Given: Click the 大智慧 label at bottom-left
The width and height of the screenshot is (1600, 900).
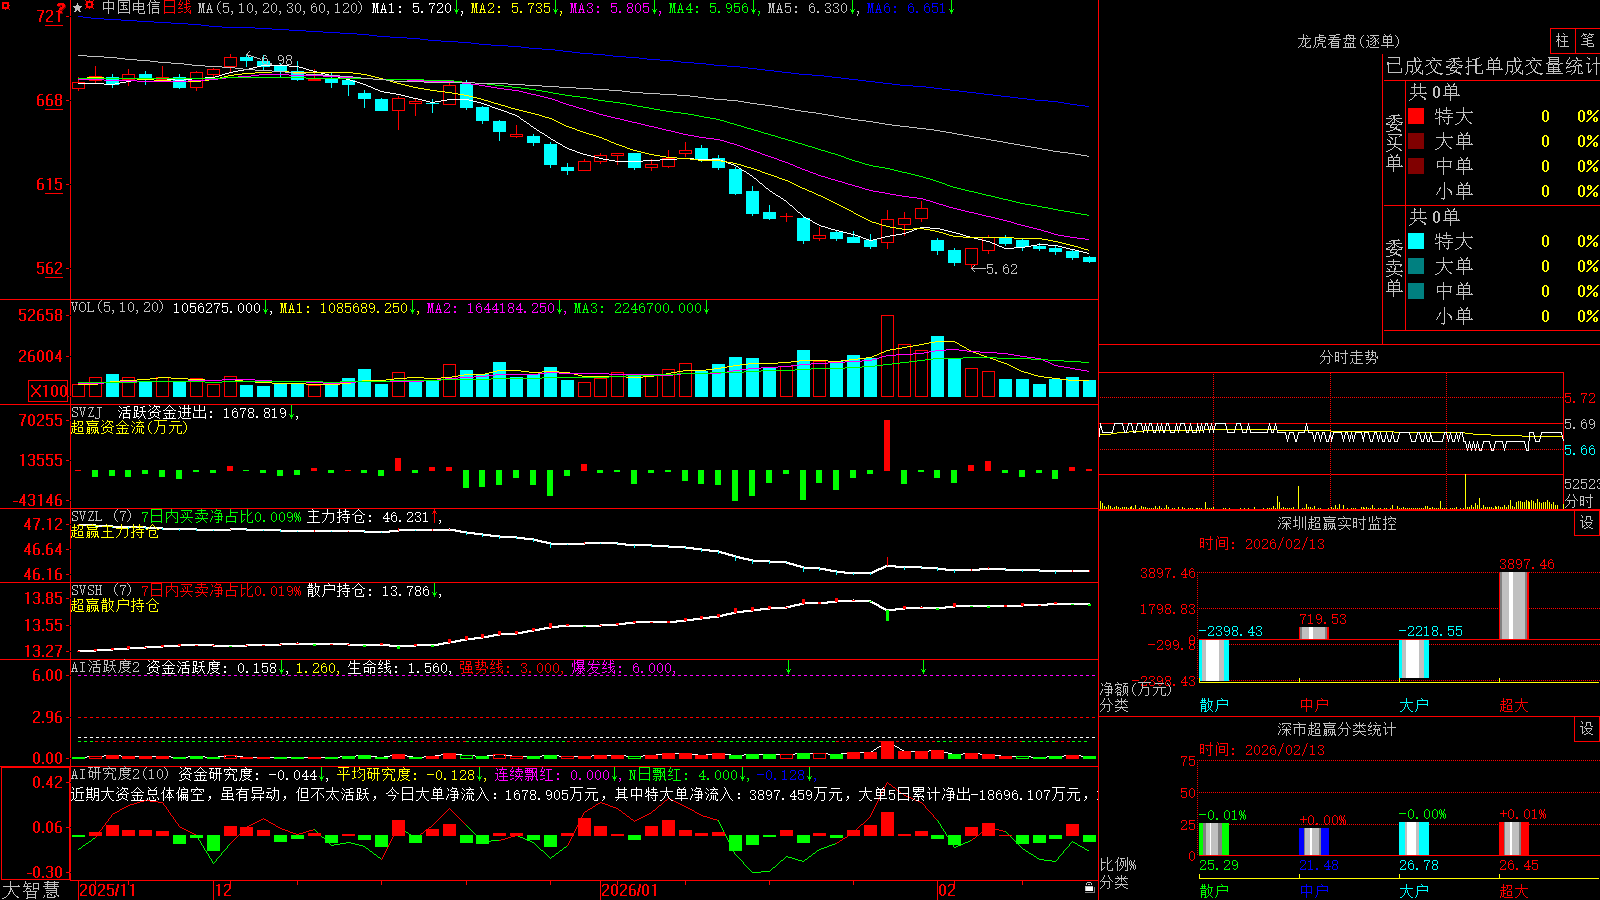Looking at the screenshot, I should [31, 889].
